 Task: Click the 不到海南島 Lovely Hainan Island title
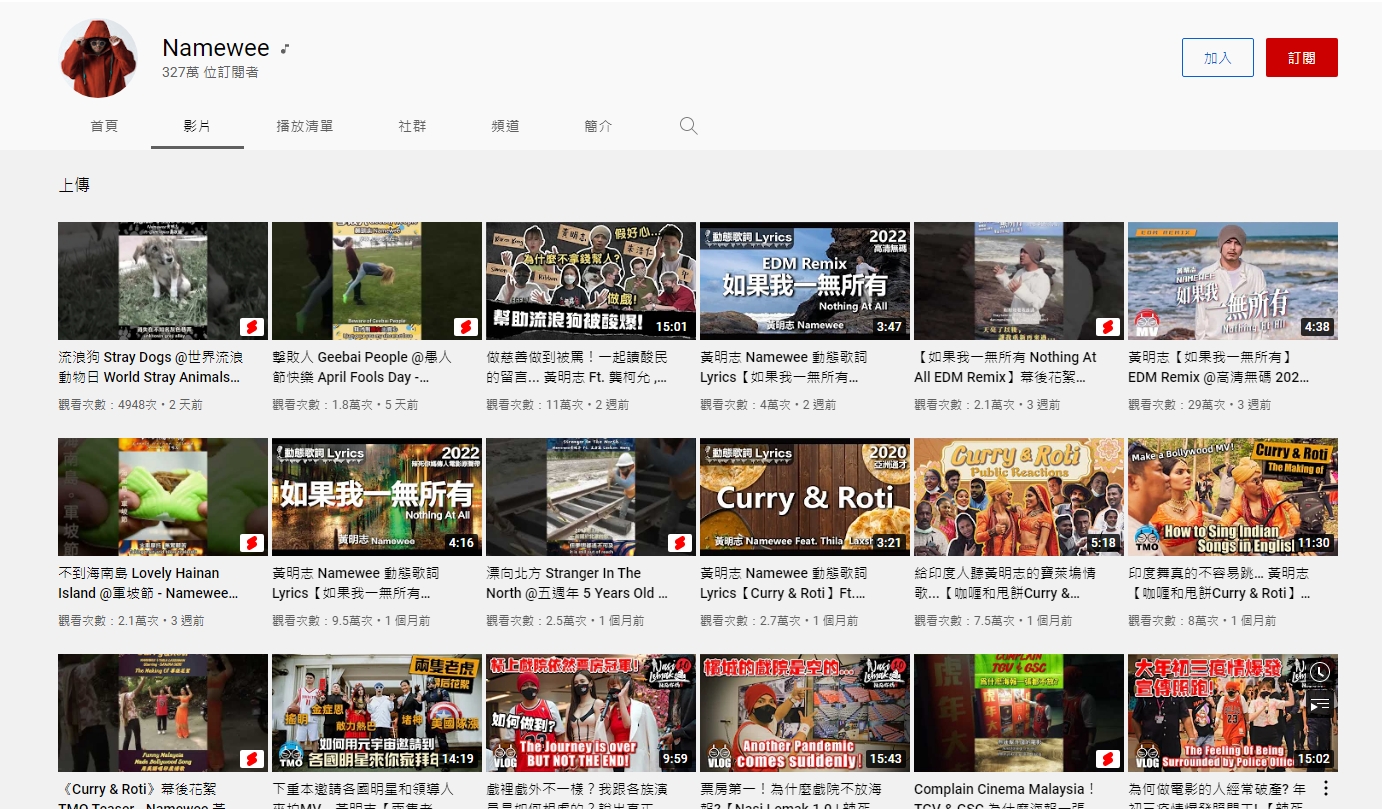click(149, 583)
